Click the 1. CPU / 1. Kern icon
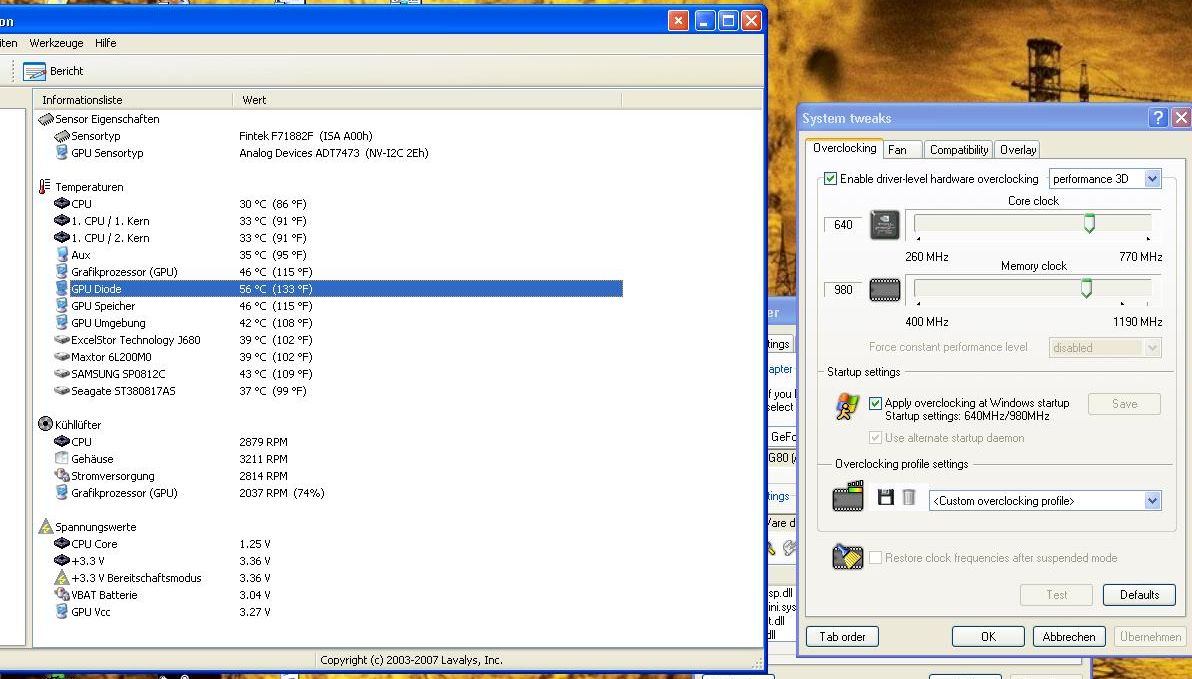The image size is (1192, 679). coord(62,221)
